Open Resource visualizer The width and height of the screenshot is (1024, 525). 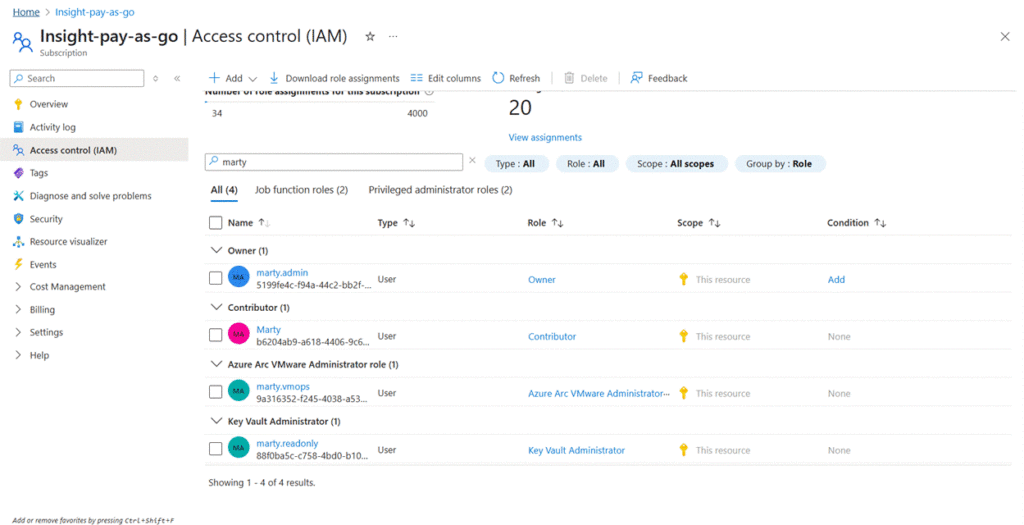(68, 242)
